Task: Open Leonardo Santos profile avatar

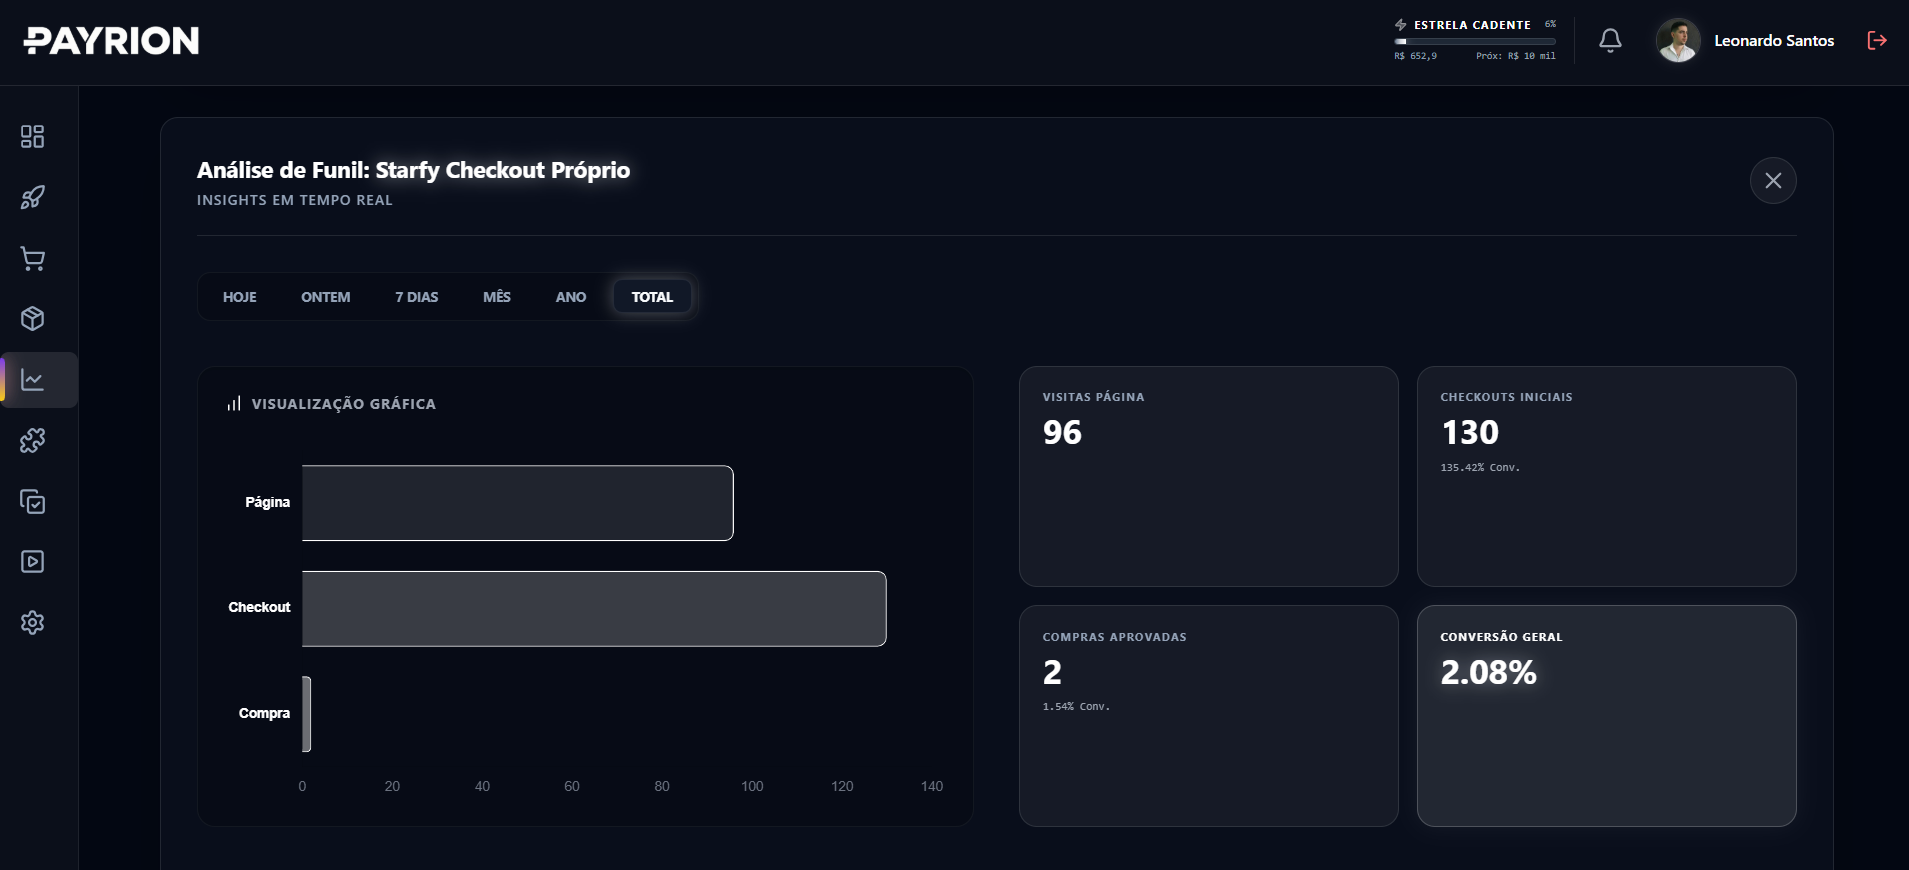Action: (x=1677, y=40)
